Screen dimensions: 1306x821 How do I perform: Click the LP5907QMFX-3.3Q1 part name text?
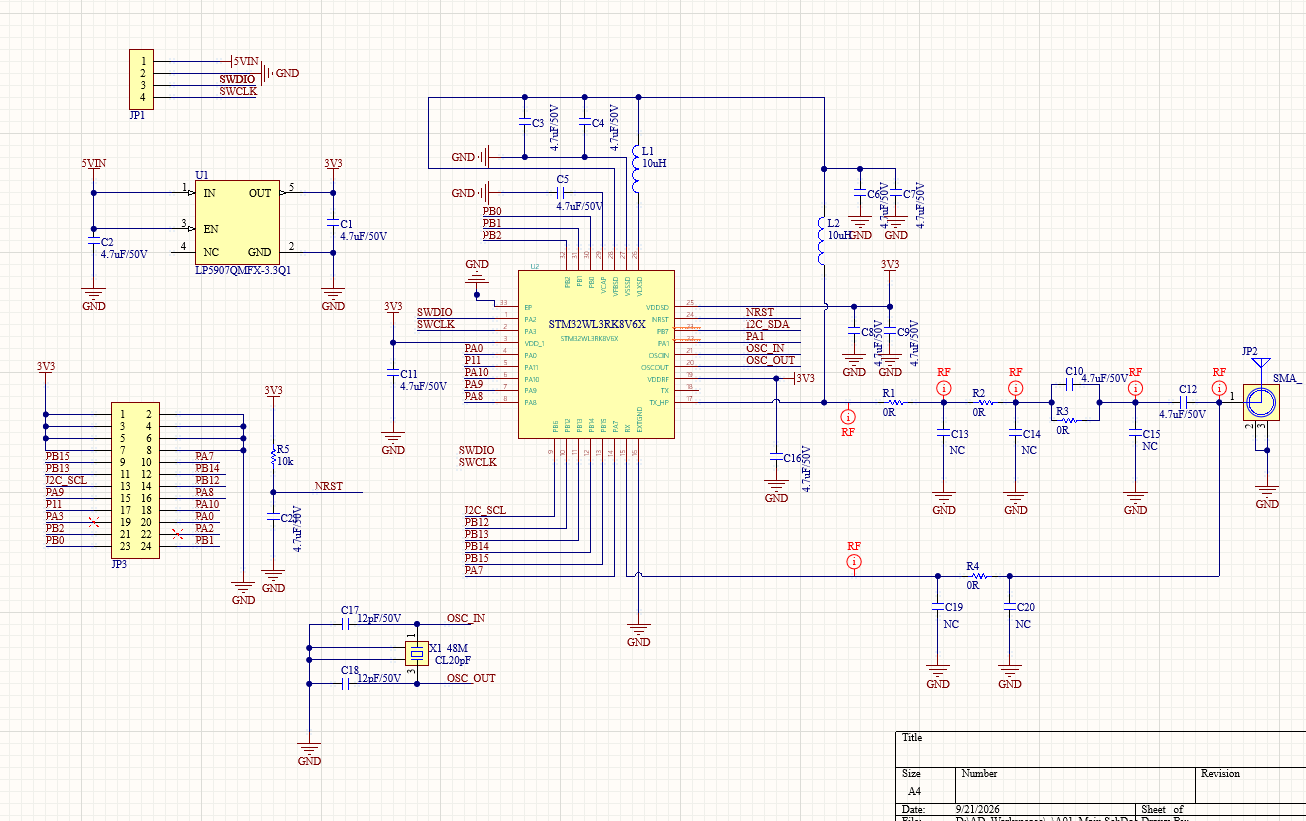243,271
